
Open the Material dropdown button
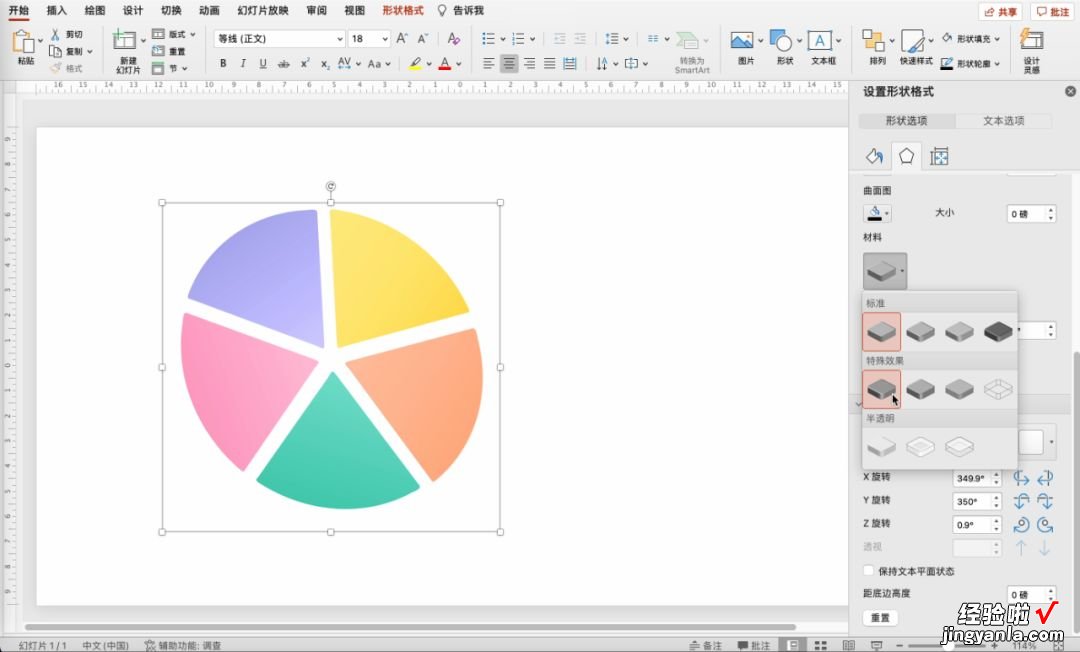[884, 271]
